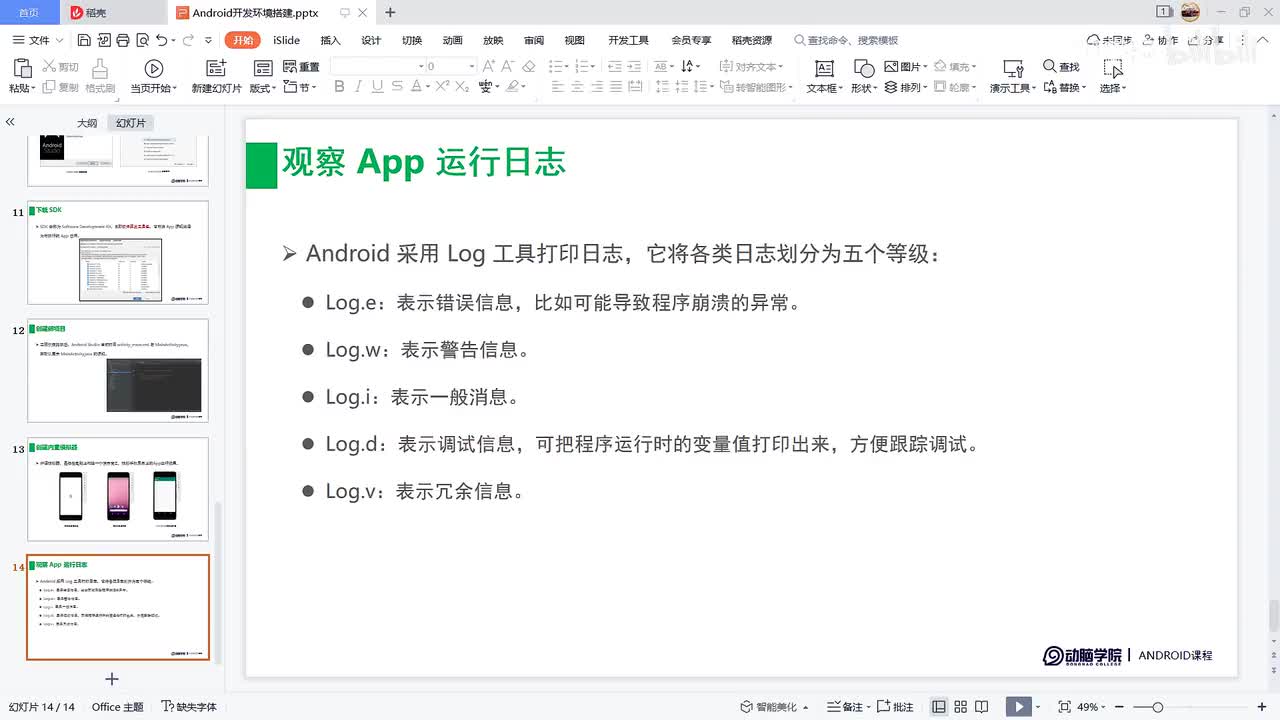
Task: Click the Undo arrow icon
Action: coord(161,40)
